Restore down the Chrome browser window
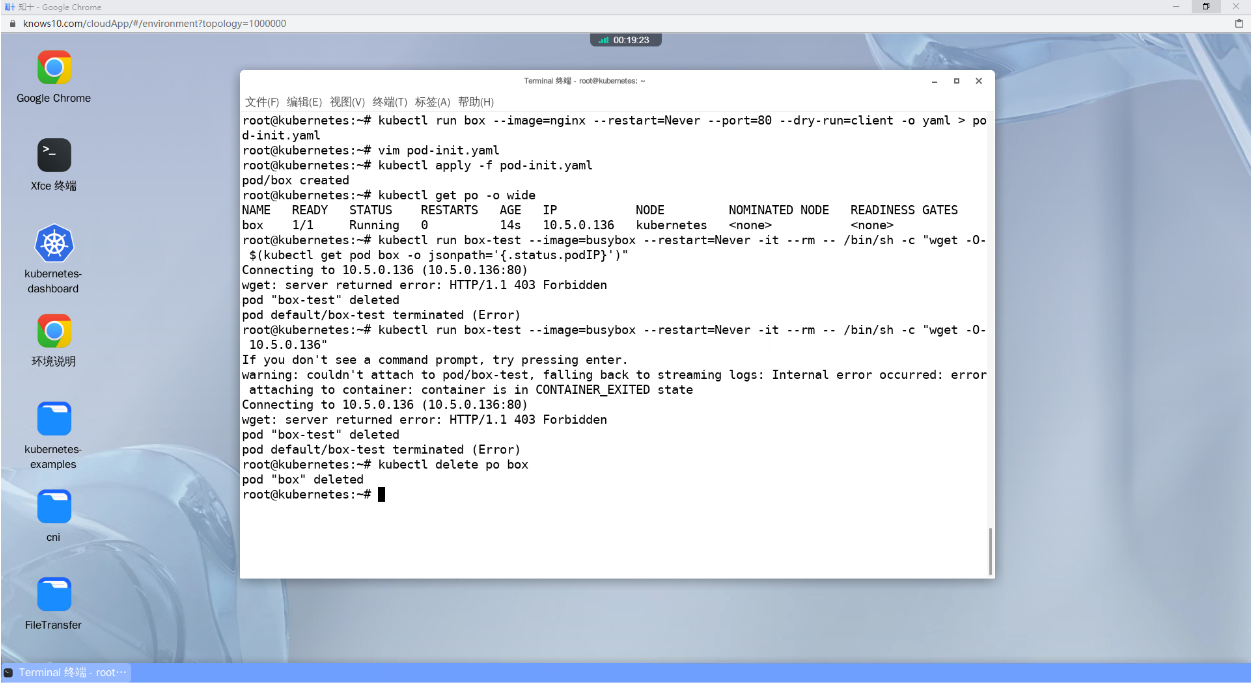 pyautogui.click(x=1206, y=7)
